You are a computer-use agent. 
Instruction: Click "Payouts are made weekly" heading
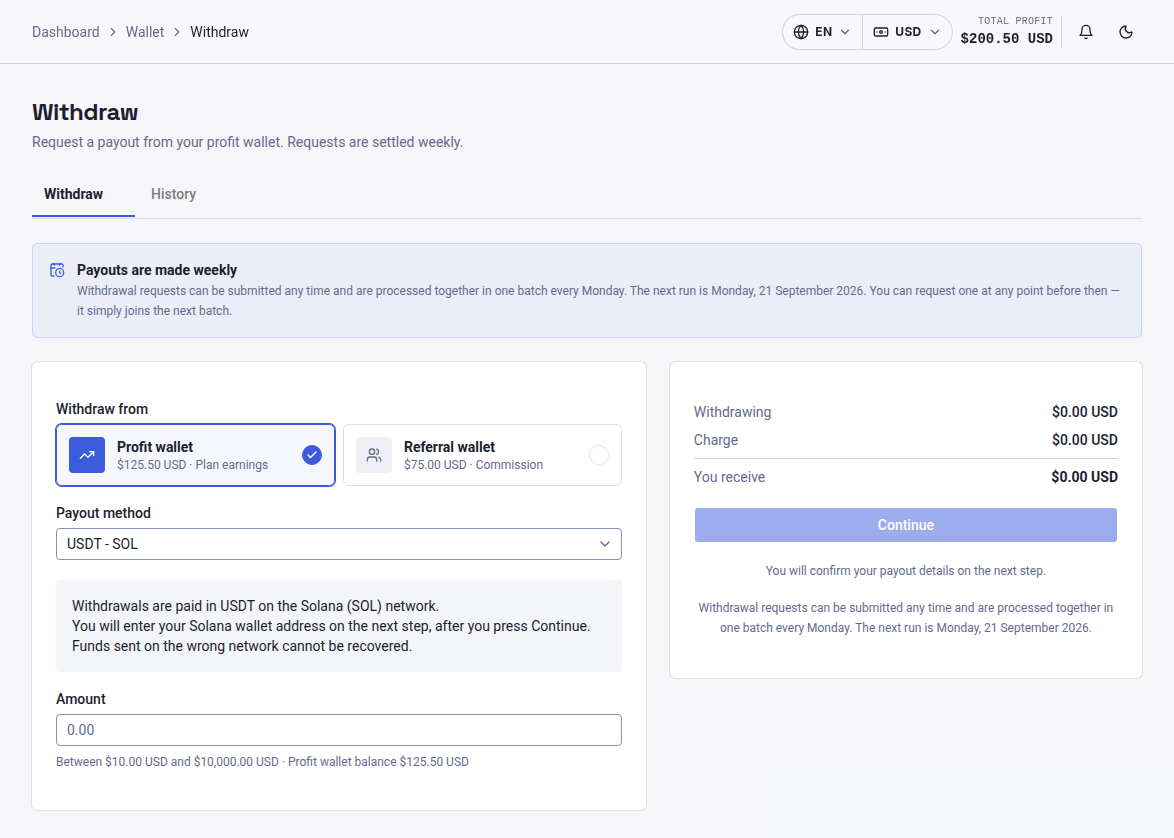pyautogui.click(x=156, y=270)
